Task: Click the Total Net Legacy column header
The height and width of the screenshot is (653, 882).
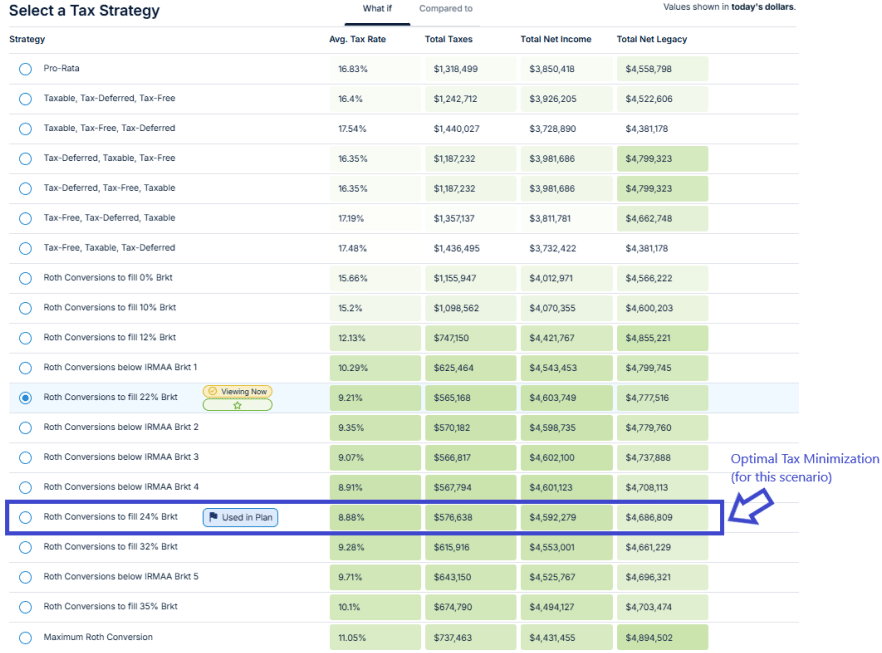Action: tap(651, 39)
